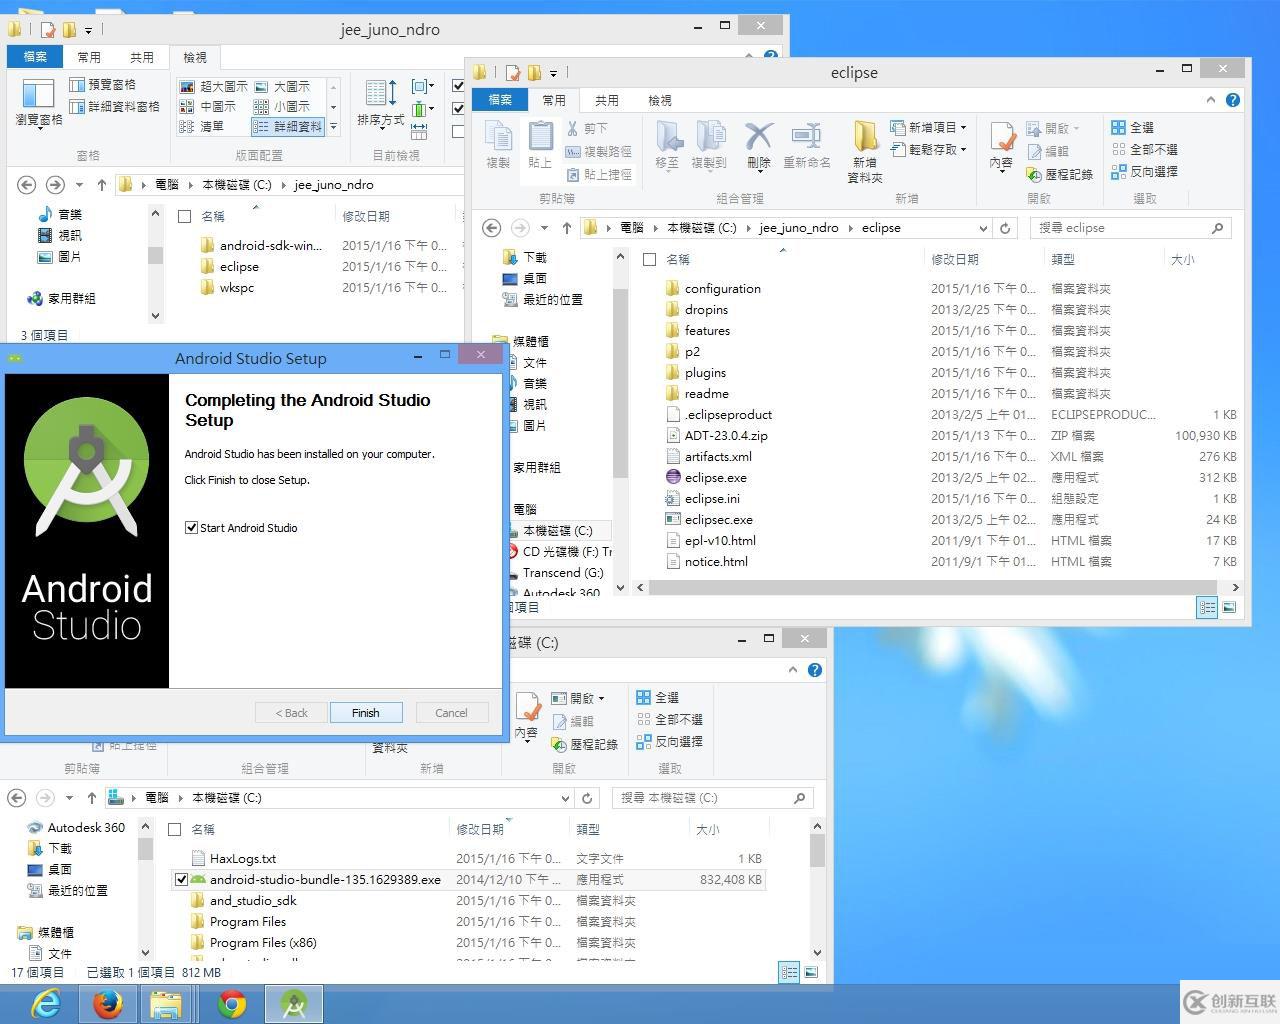Click the search magnifier in eclipse search box
Screen dimensions: 1280x1024
click(x=1217, y=228)
